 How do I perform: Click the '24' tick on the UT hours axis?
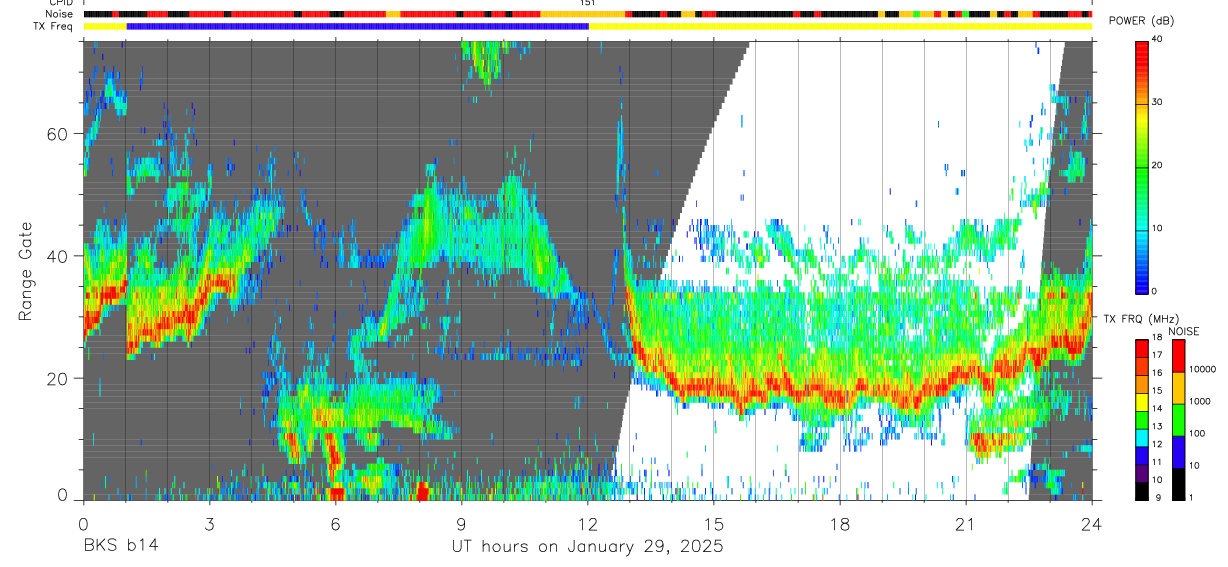(x=1092, y=524)
